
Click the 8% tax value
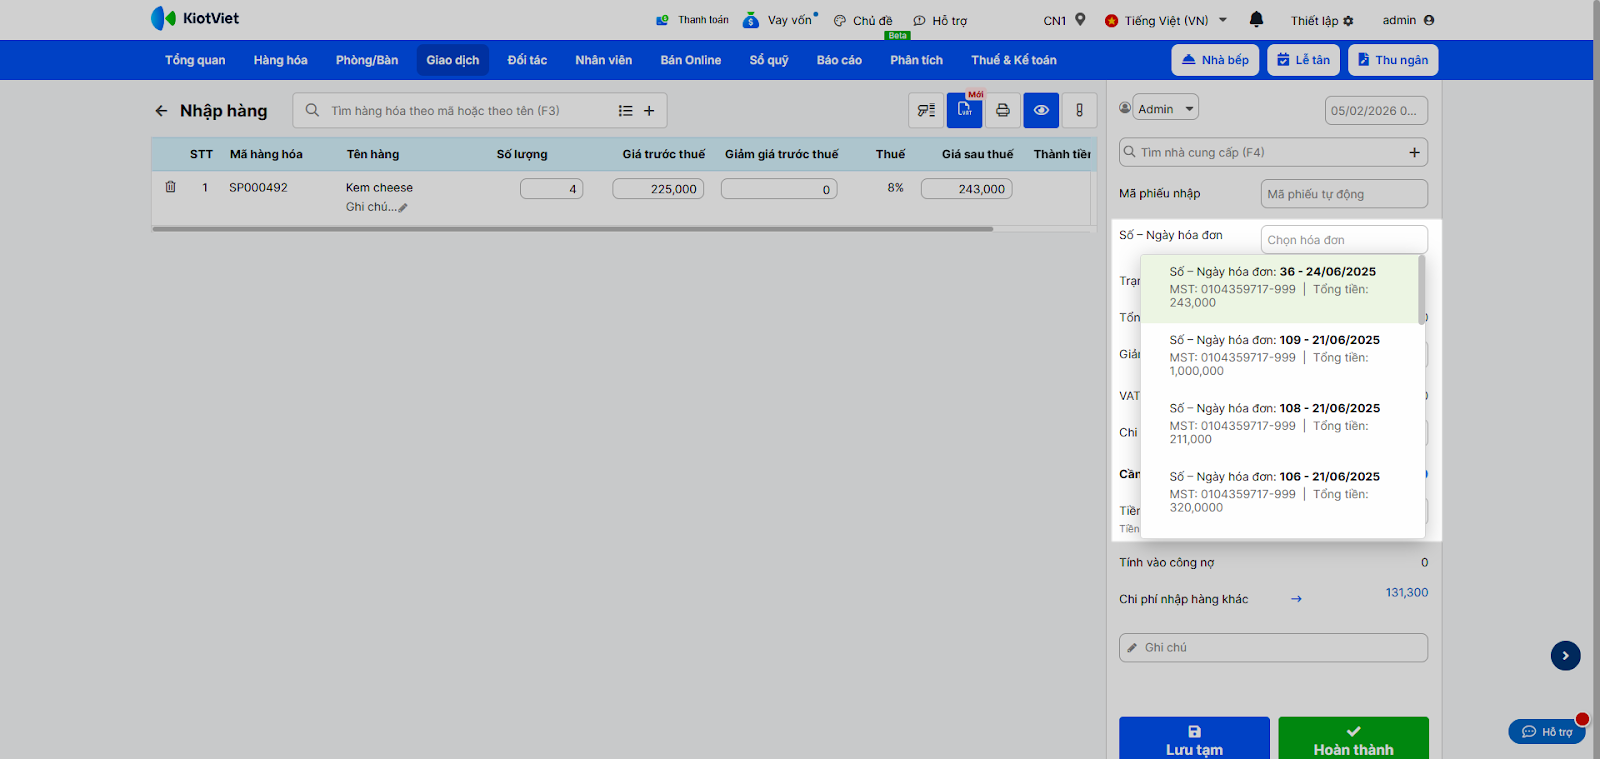(895, 188)
